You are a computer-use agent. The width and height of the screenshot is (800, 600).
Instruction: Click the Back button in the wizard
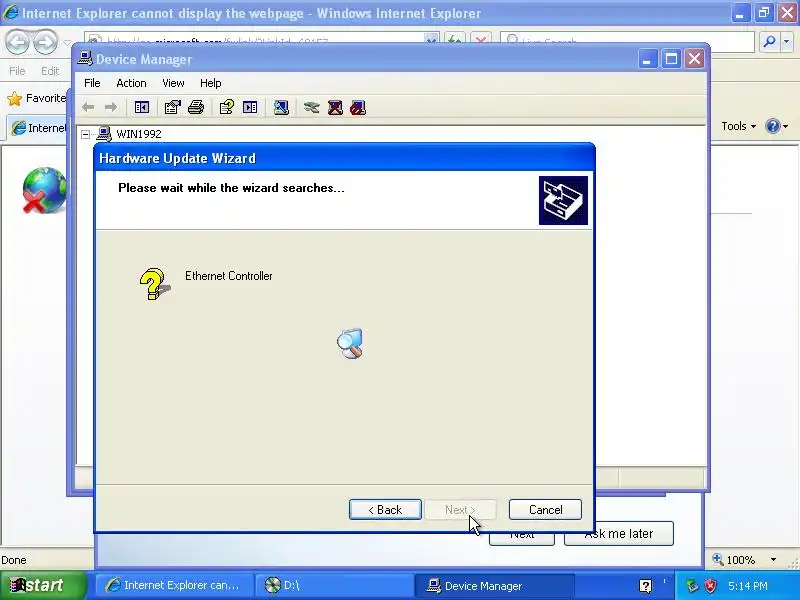(x=385, y=510)
